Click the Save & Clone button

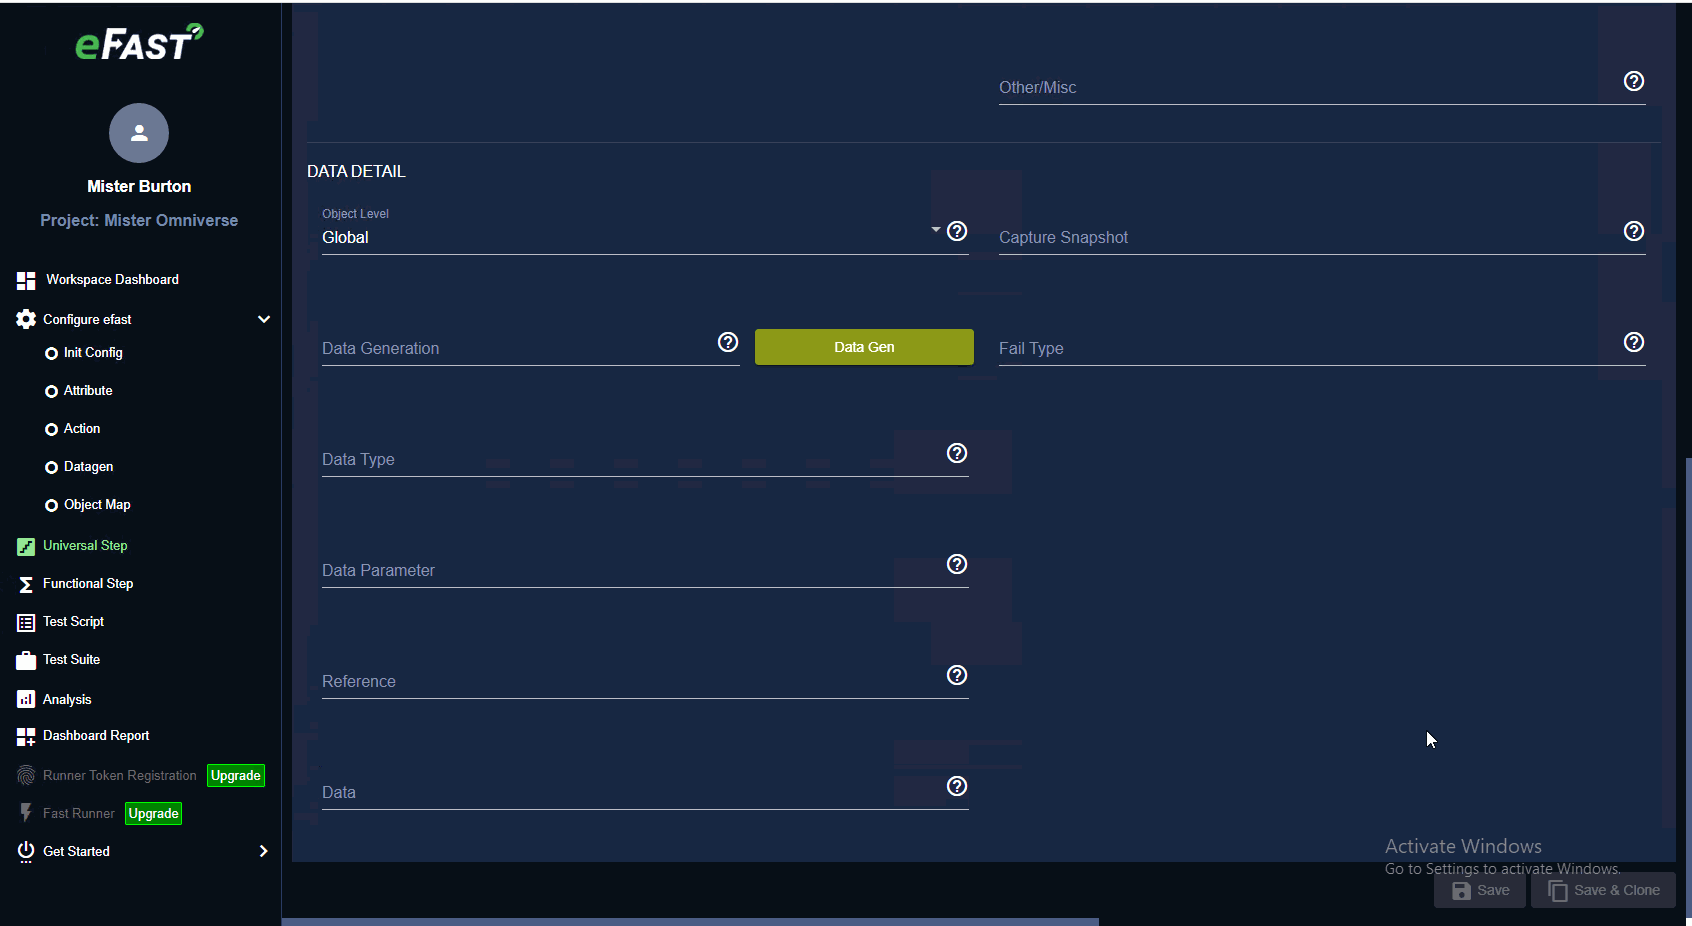(x=1603, y=890)
